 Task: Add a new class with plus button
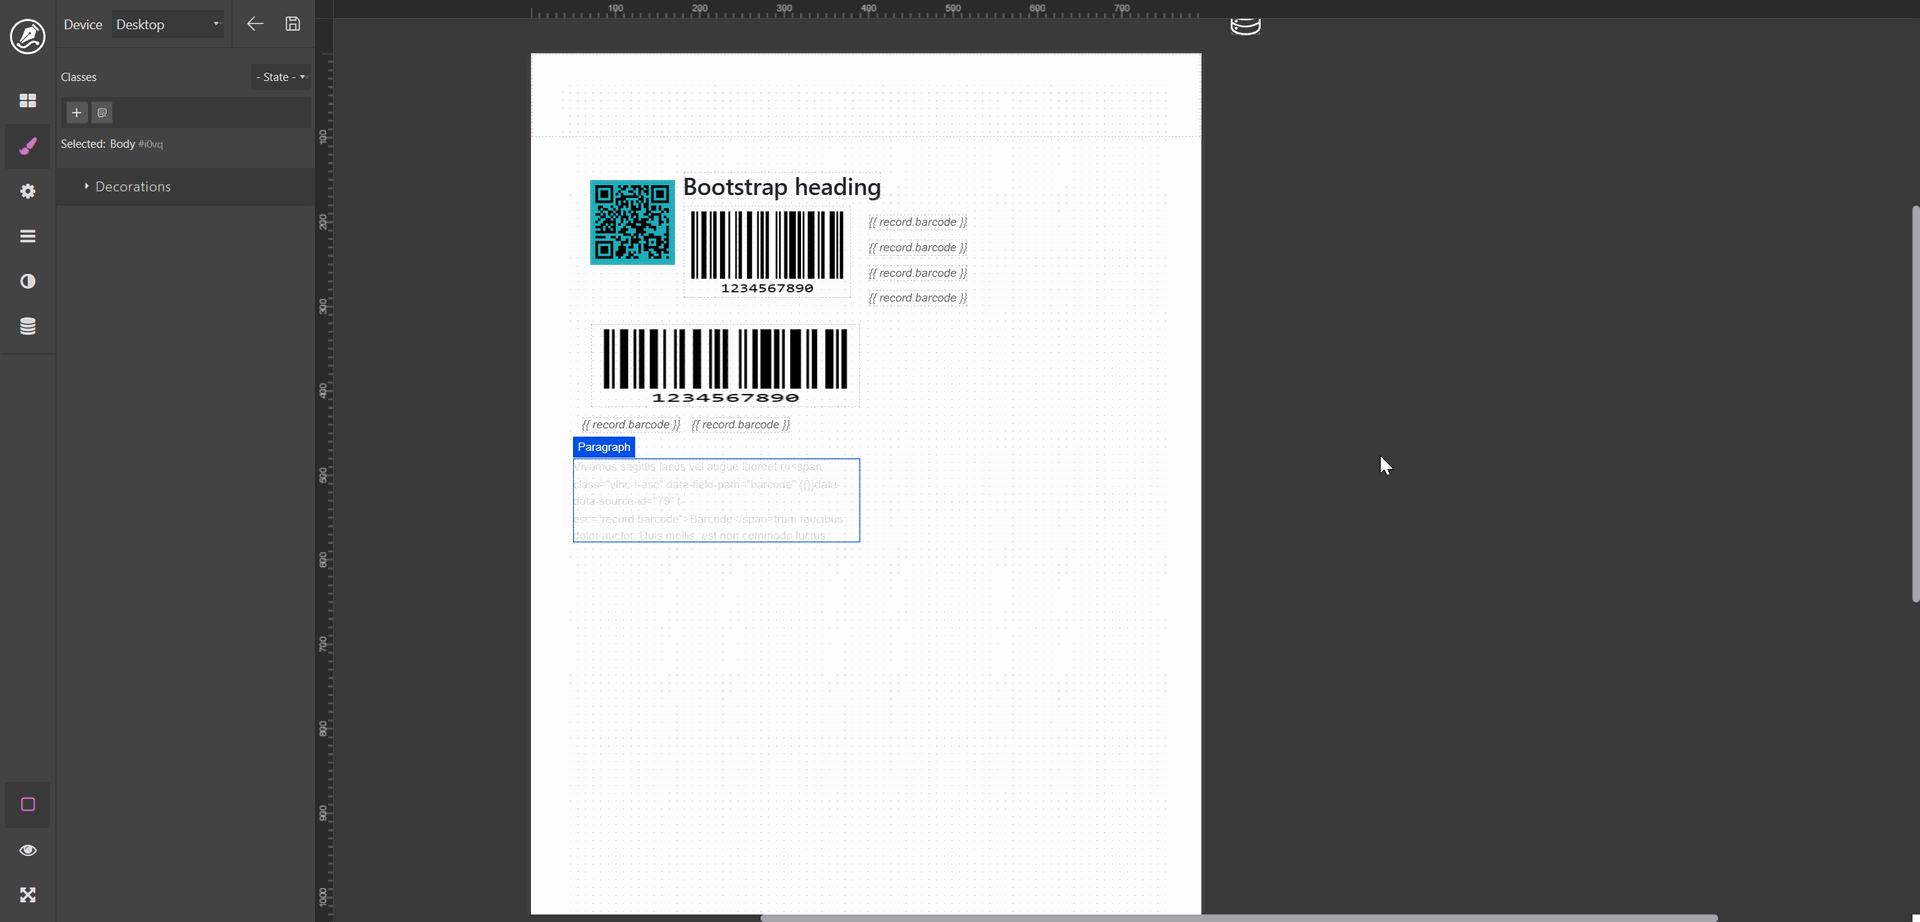click(x=77, y=113)
